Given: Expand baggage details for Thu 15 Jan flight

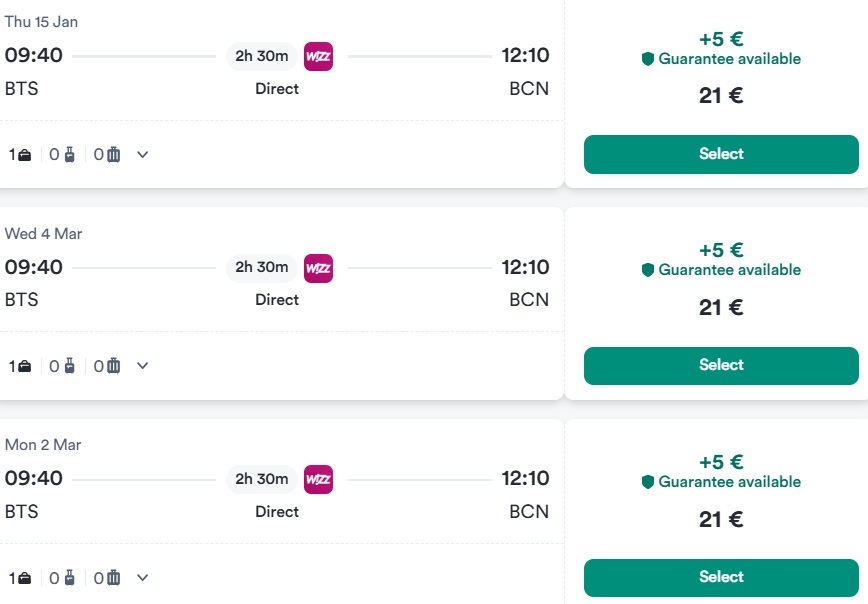Looking at the screenshot, I should pyautogui.click(x=142, y=155).
